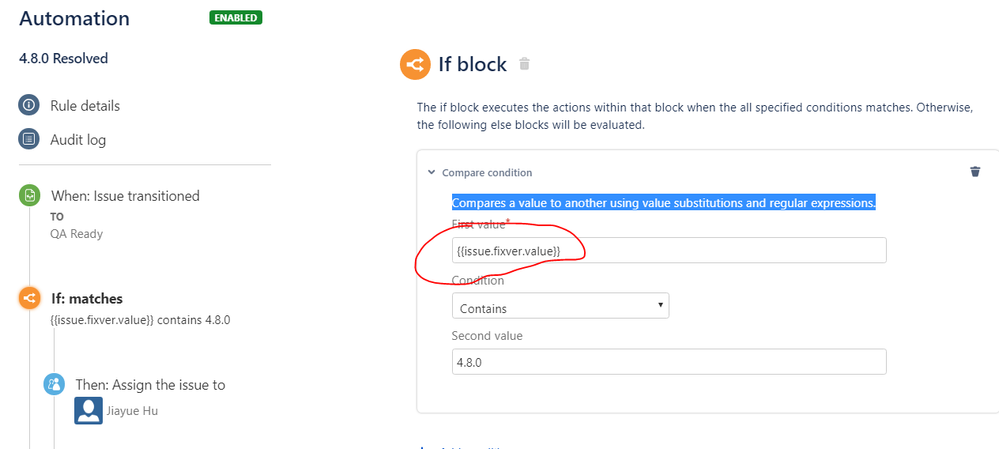Open the Then: Assign the issue to step
This screenshot has width=999, height=449.
point(150,385)
